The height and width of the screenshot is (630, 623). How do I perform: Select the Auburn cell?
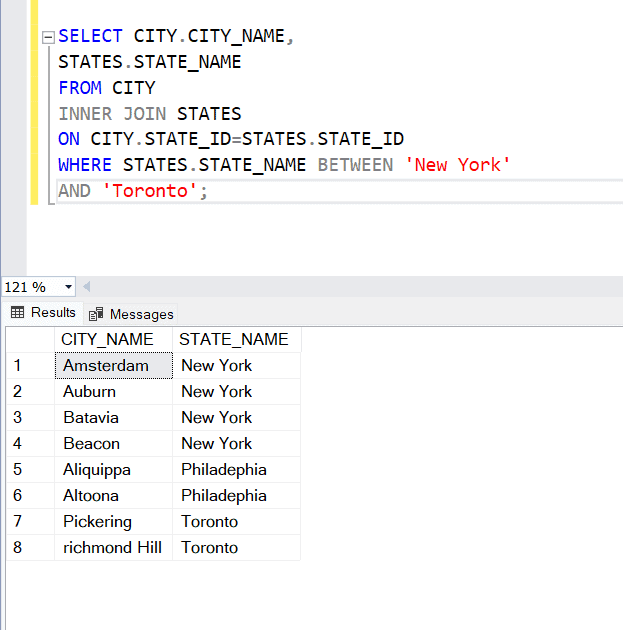(x=114, y=392)
